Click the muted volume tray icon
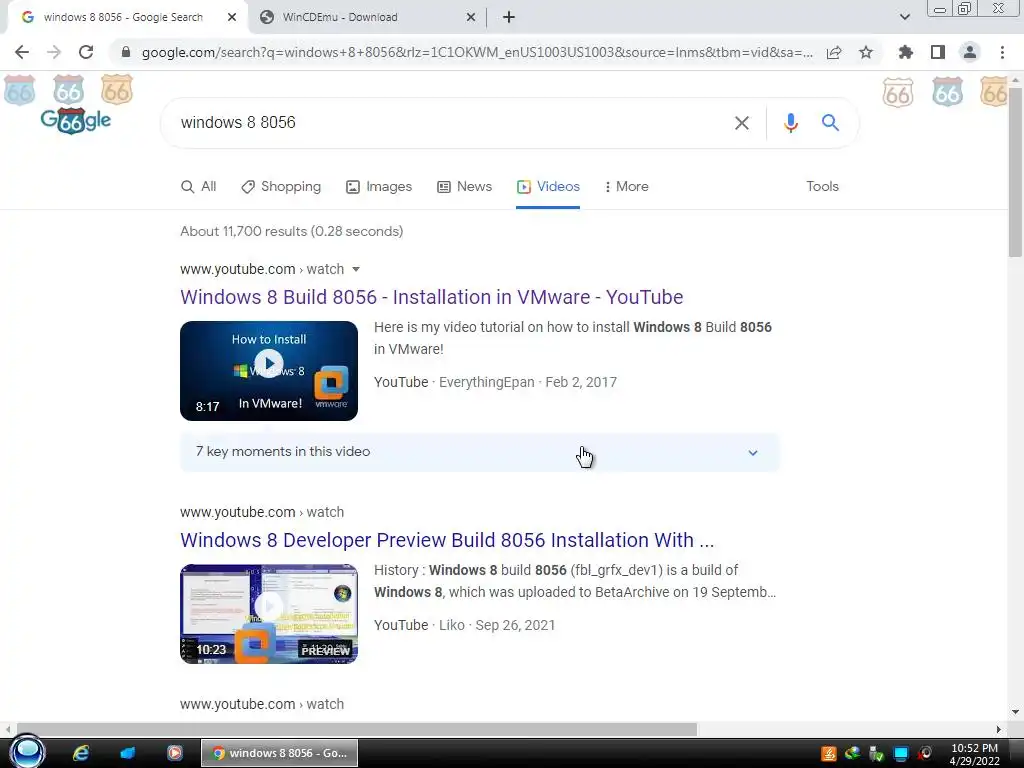Screen dimensions: 1024x768 924,754
